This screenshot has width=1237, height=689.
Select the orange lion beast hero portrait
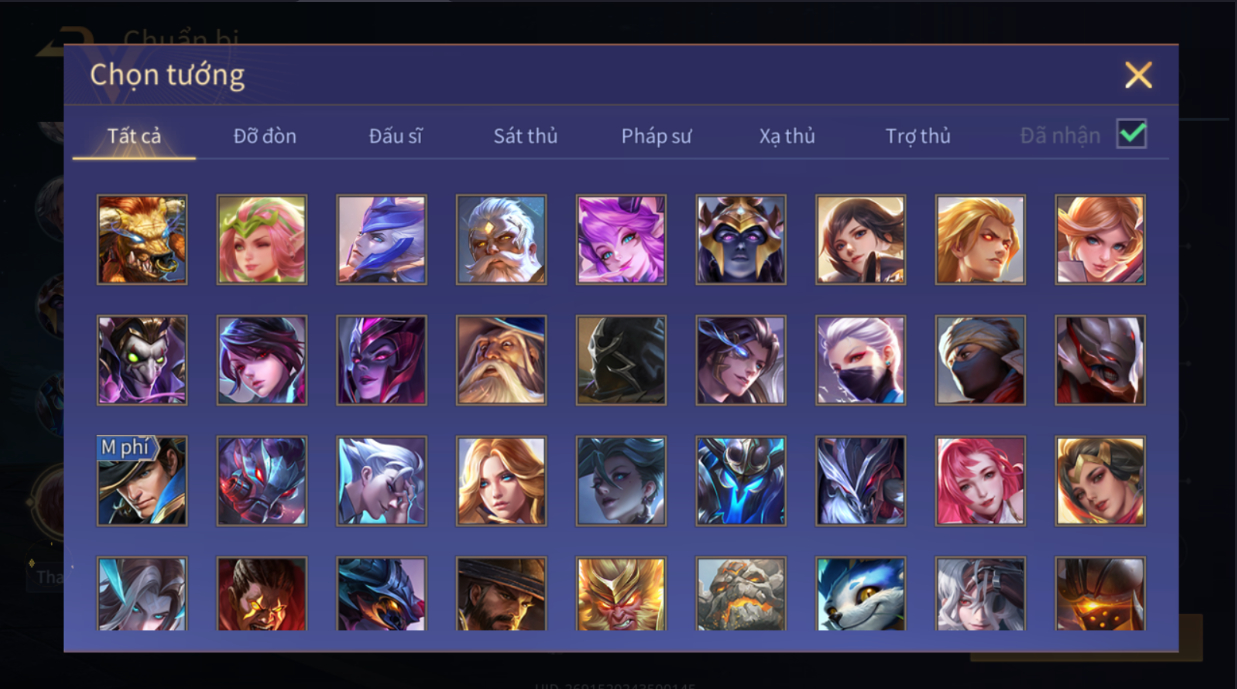click(142, 240)
